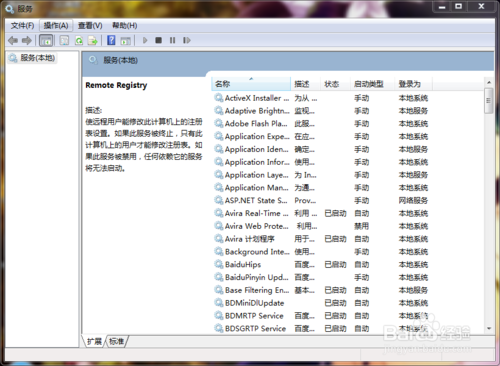This screenshot has height=366, width=500.
Task: Open the service Properties toolbar icon
Action: 64,41
